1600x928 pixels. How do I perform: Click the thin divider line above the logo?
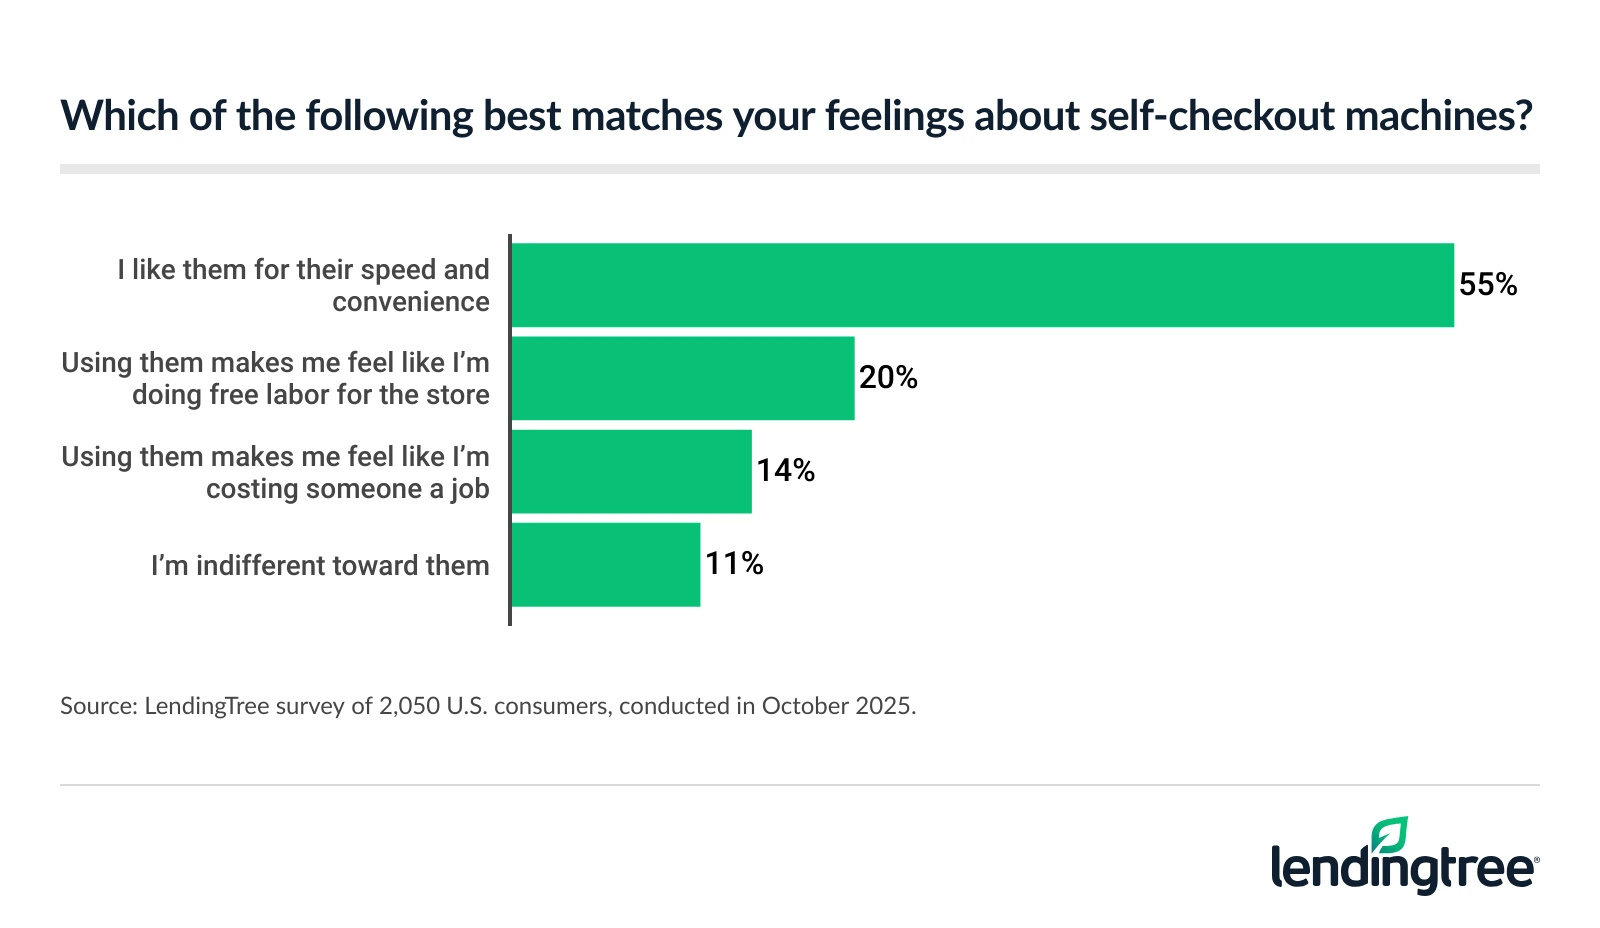[800, 785]
